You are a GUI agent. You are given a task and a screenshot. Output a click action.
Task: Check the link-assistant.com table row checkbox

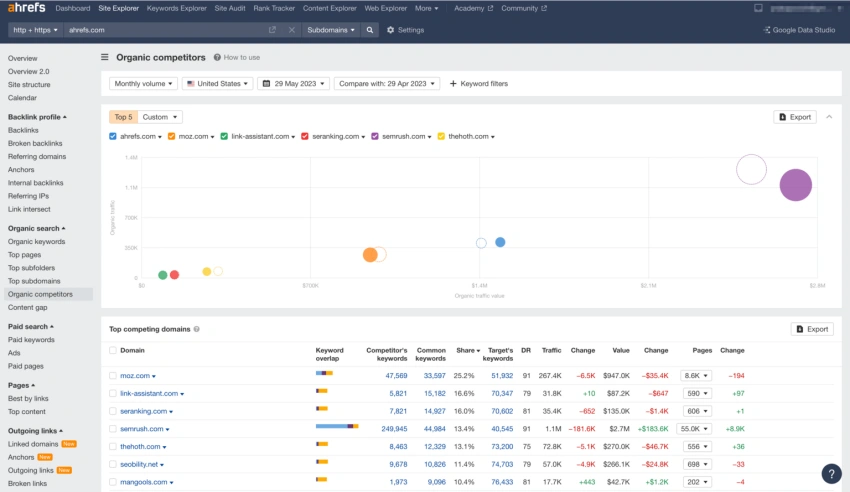pos(113,394)
